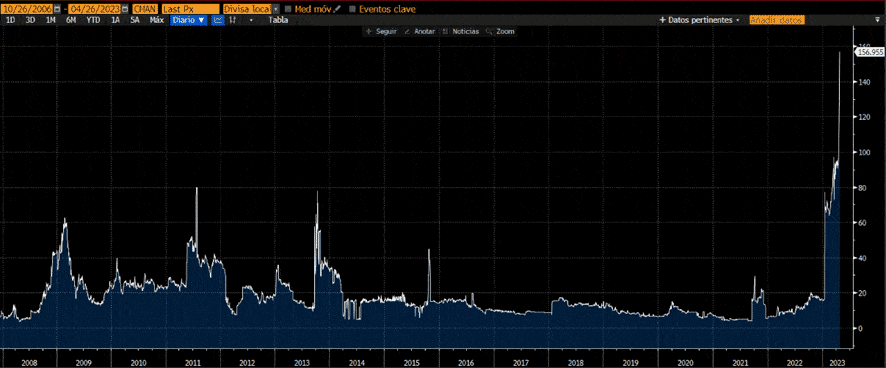
Task: Click the end date field 04/26/2023
Action: pyautogui.click(x=94, y=9)
